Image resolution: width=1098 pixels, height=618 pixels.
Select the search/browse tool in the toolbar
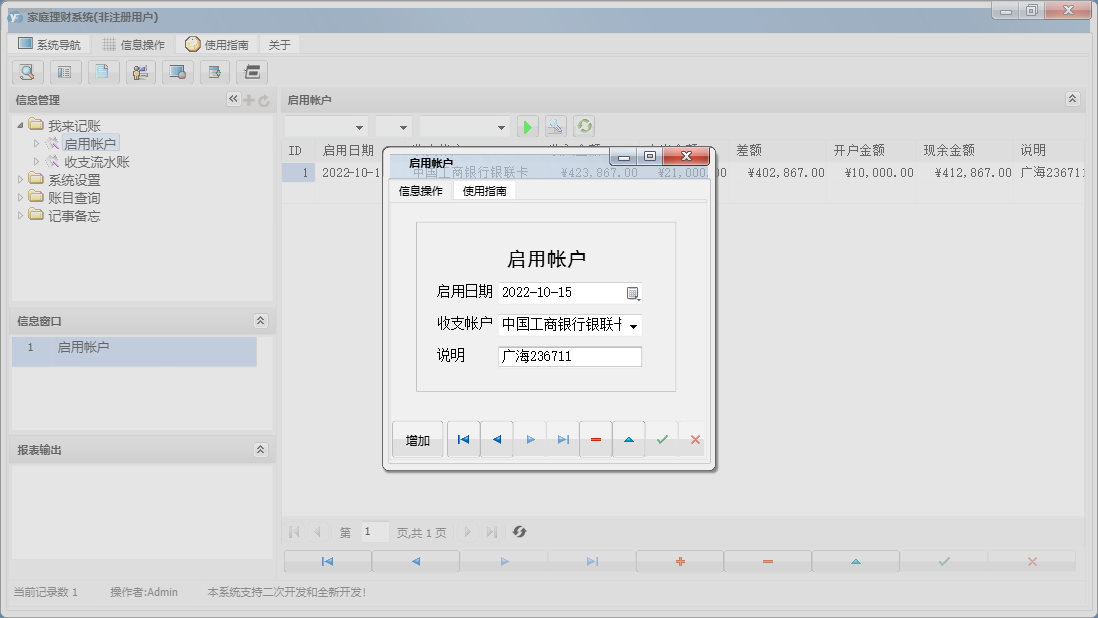pos(27,72)
